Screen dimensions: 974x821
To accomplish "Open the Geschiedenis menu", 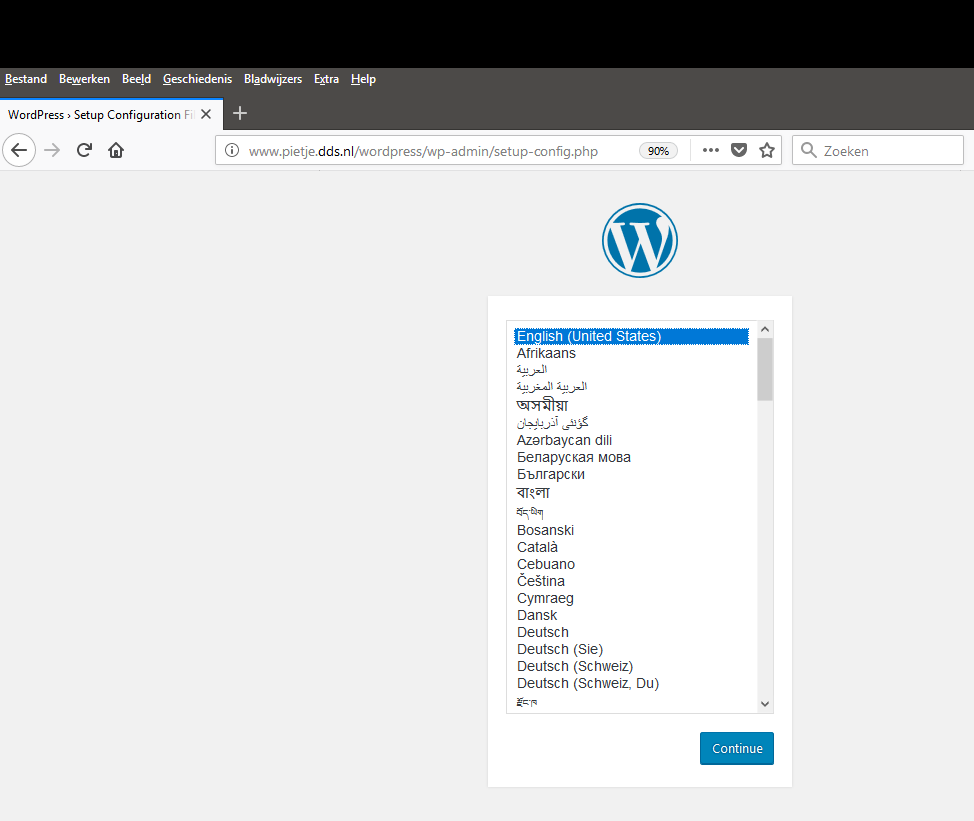I will click(198, 79).
